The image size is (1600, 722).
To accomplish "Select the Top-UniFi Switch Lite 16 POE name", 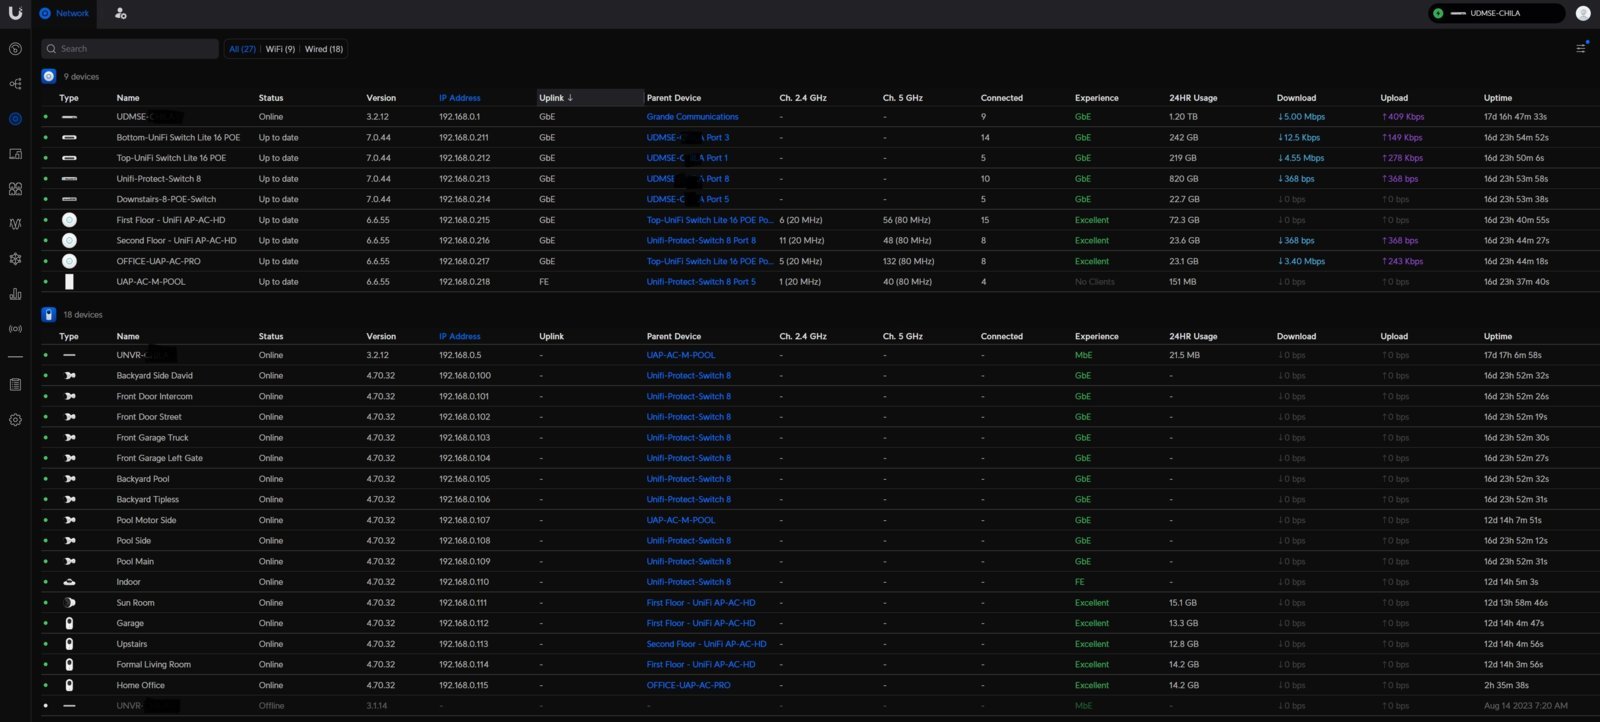I will (171, 158).
